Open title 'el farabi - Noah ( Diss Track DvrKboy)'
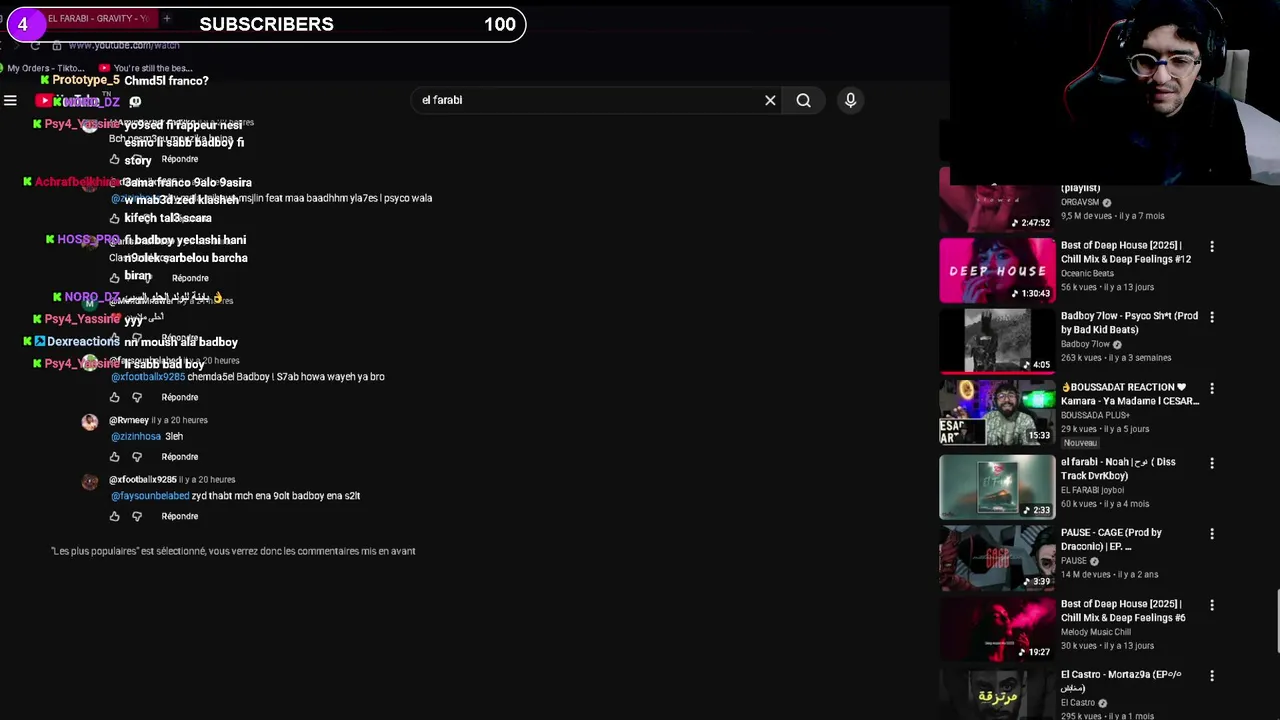The image size is (1280, 720). click(x=1118, y=468)
